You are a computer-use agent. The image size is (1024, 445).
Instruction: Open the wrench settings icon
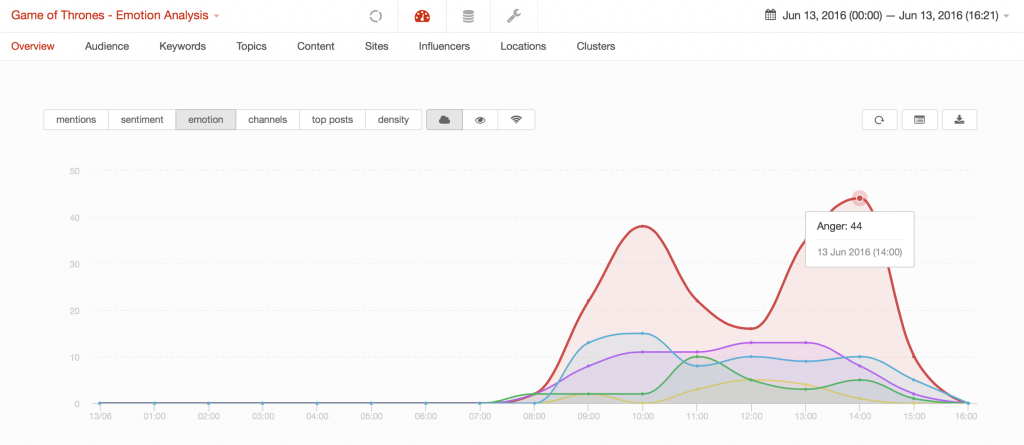(x=513, y=16)
